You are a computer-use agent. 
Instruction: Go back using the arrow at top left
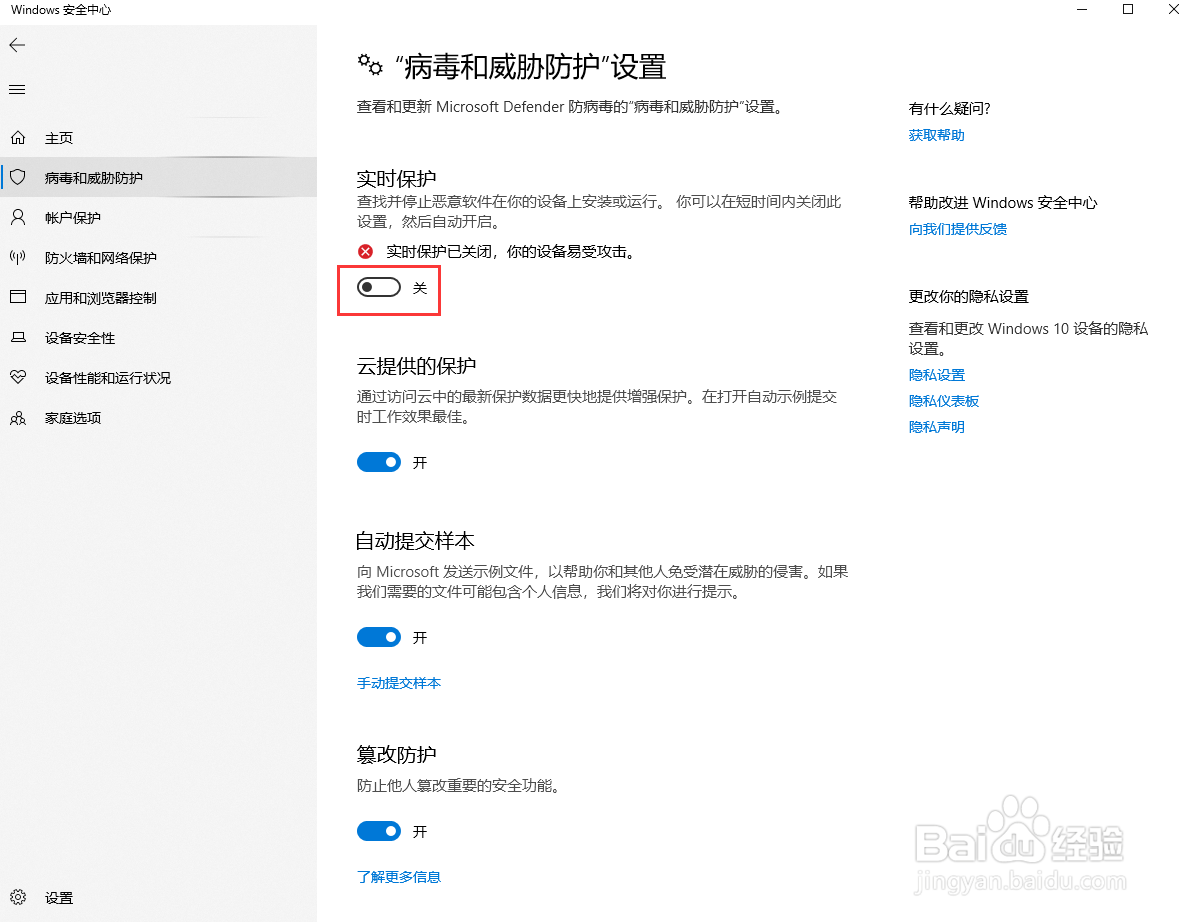click(16, 44)
